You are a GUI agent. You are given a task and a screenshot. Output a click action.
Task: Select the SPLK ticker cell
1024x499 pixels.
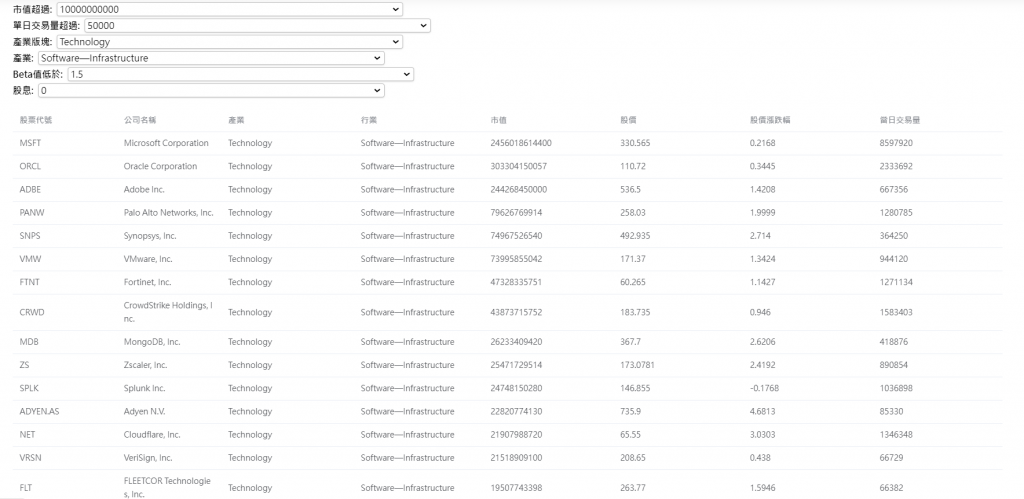pyautogui.click(x=29, y=388)
